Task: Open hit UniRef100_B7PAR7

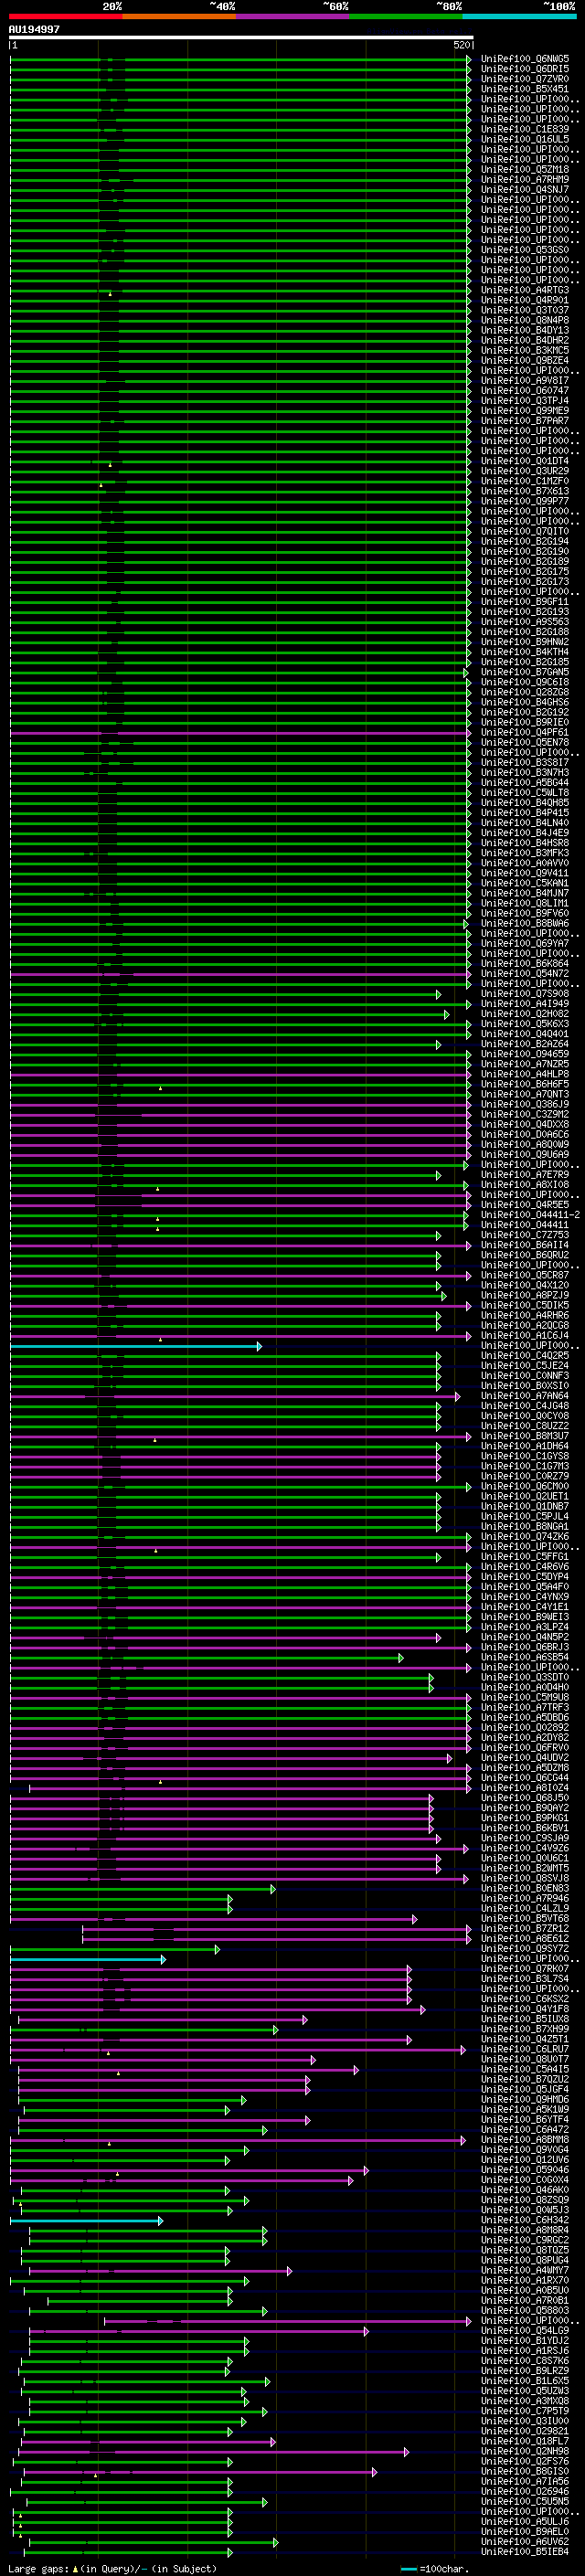Action: 525,421
